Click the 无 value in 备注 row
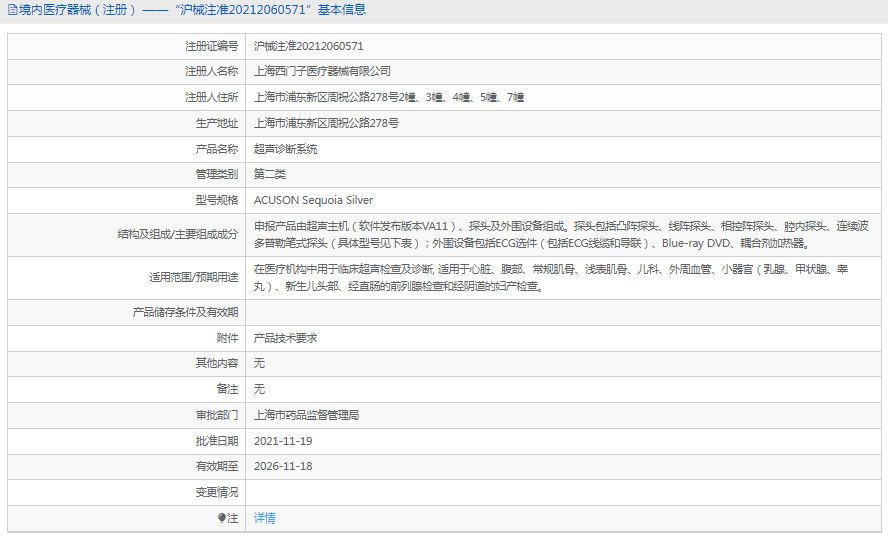The height and width of the screenshot is (540, 888). (259, 389)
